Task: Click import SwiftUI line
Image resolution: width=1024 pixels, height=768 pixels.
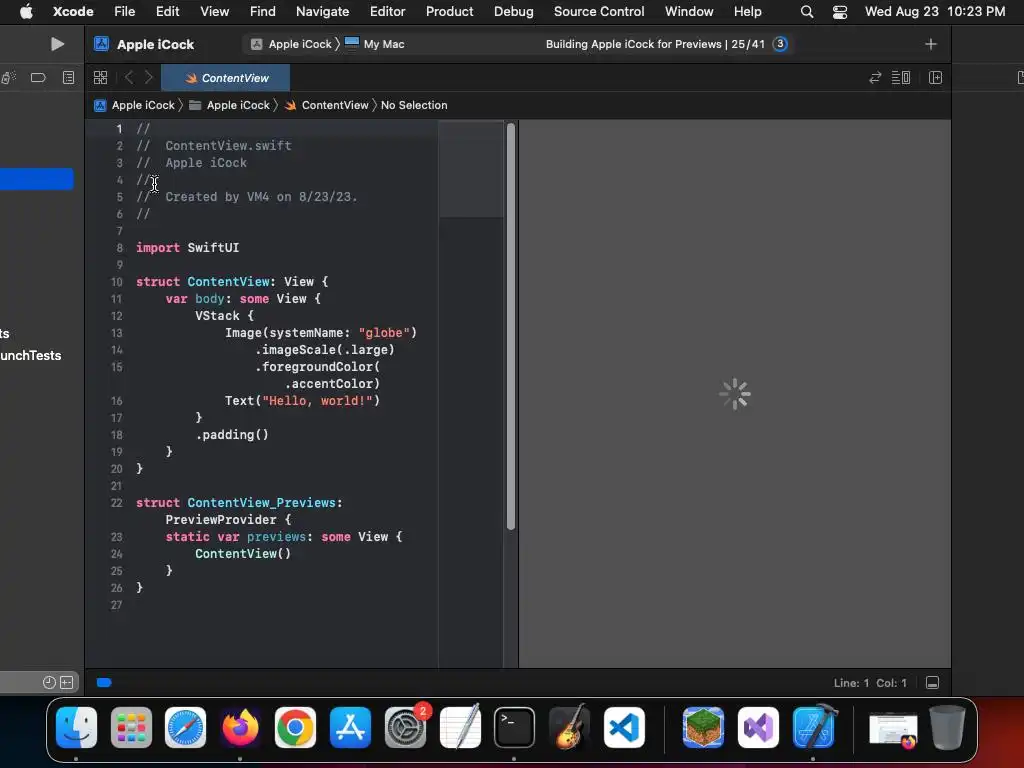Action: click(x=187, y=248)
